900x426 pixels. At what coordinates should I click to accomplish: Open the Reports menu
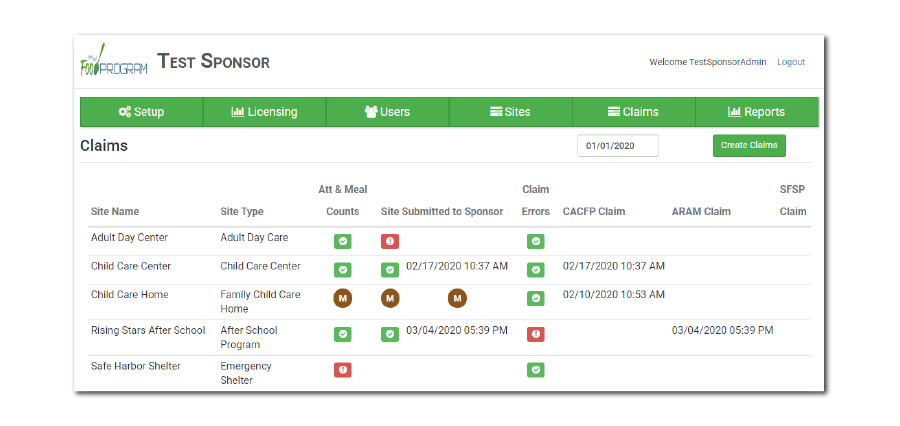(756, 112)
